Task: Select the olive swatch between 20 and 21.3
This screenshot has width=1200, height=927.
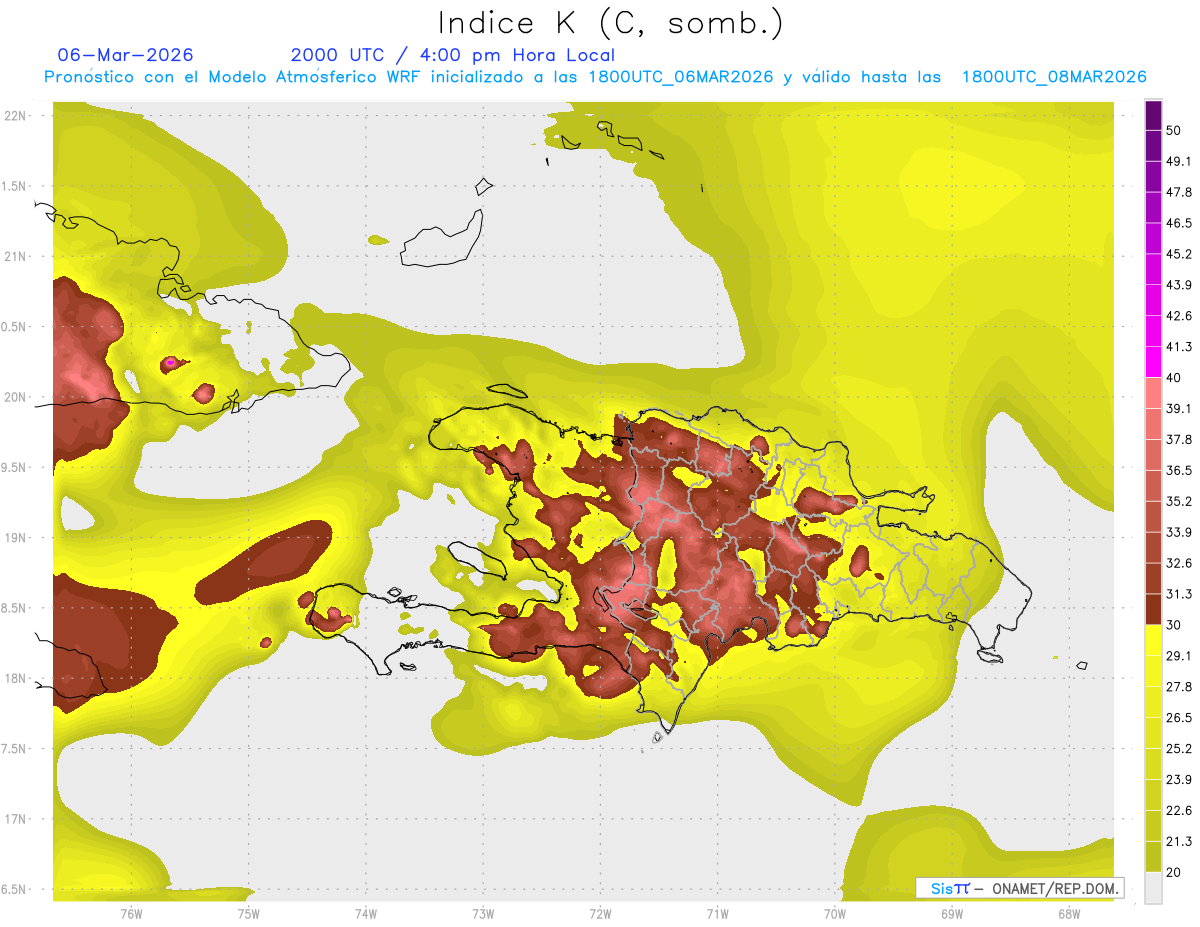Action: tap(1154, 856)
